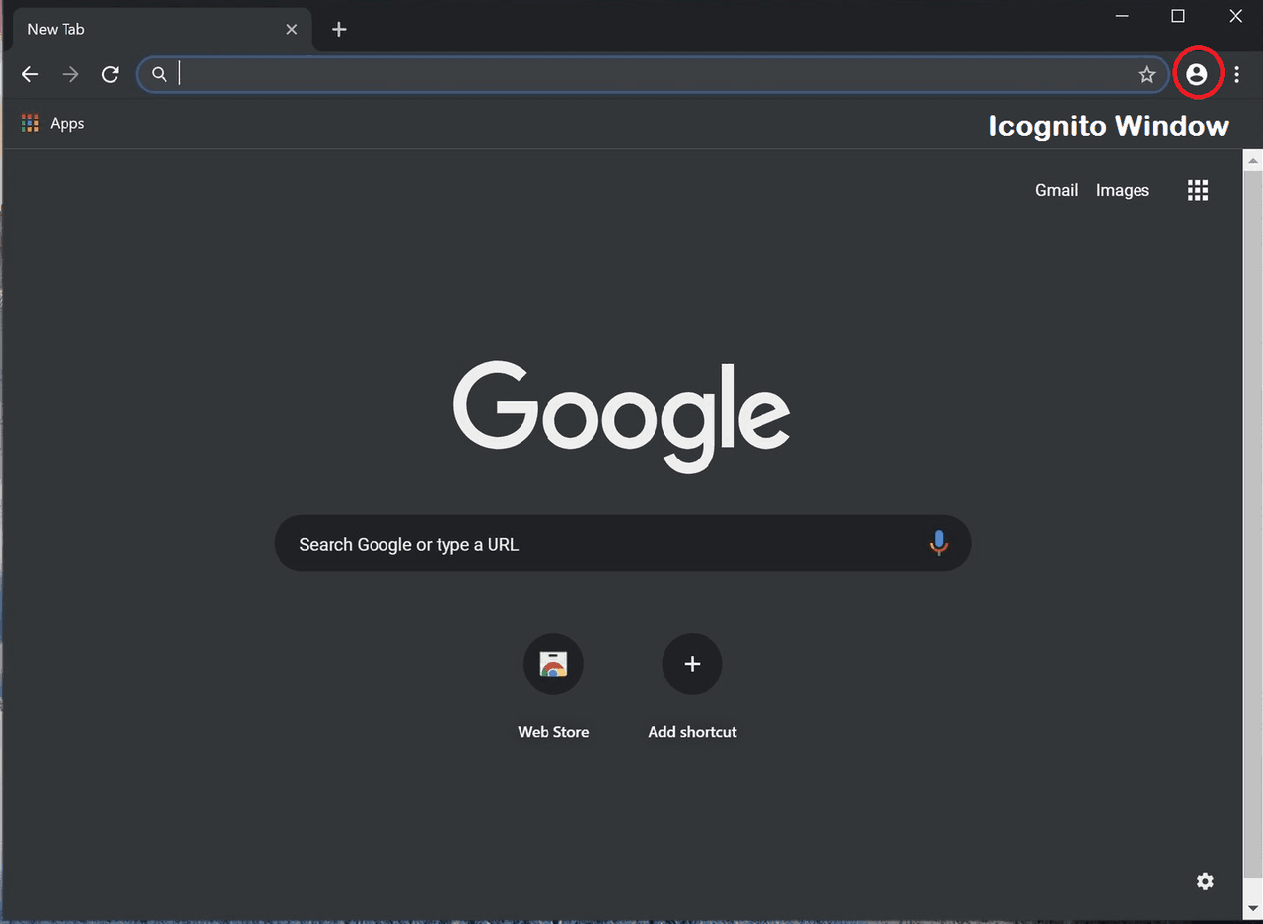Select the New Tab tab
Viewport: 1263px width, 924px height.
click(162, 29)
